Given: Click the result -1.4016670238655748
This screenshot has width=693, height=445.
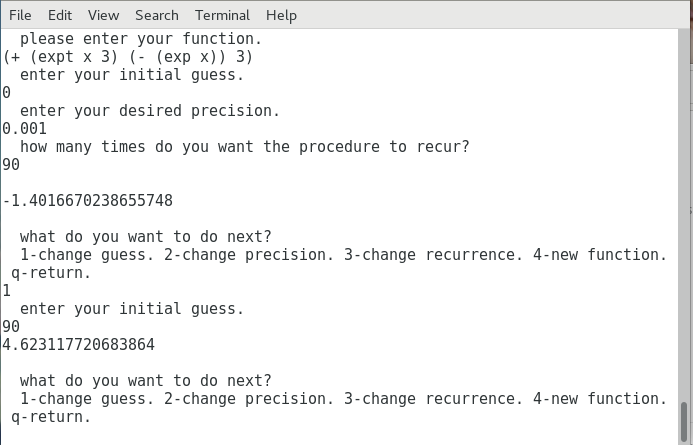Looking at the screenshot, I should tap(88, 201).
